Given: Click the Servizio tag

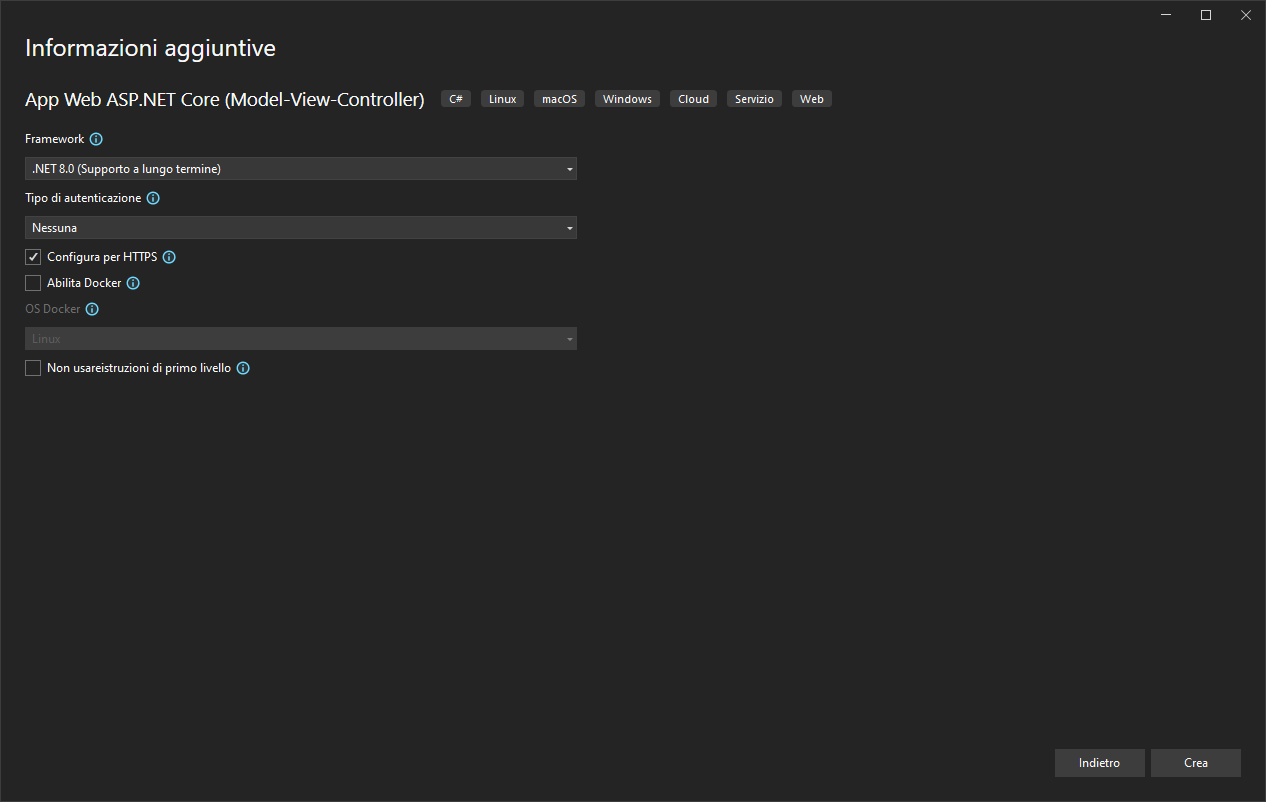Looking at the screenshot, I should point(754,99).
